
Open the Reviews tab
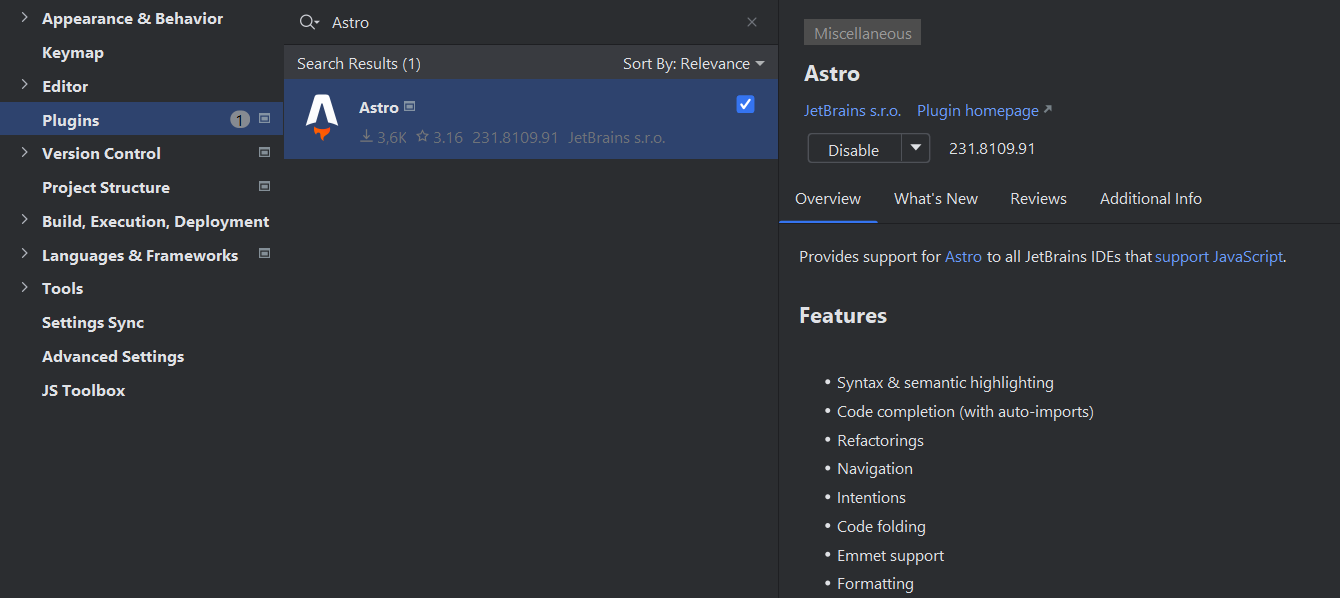click(x=1038, y=198)
